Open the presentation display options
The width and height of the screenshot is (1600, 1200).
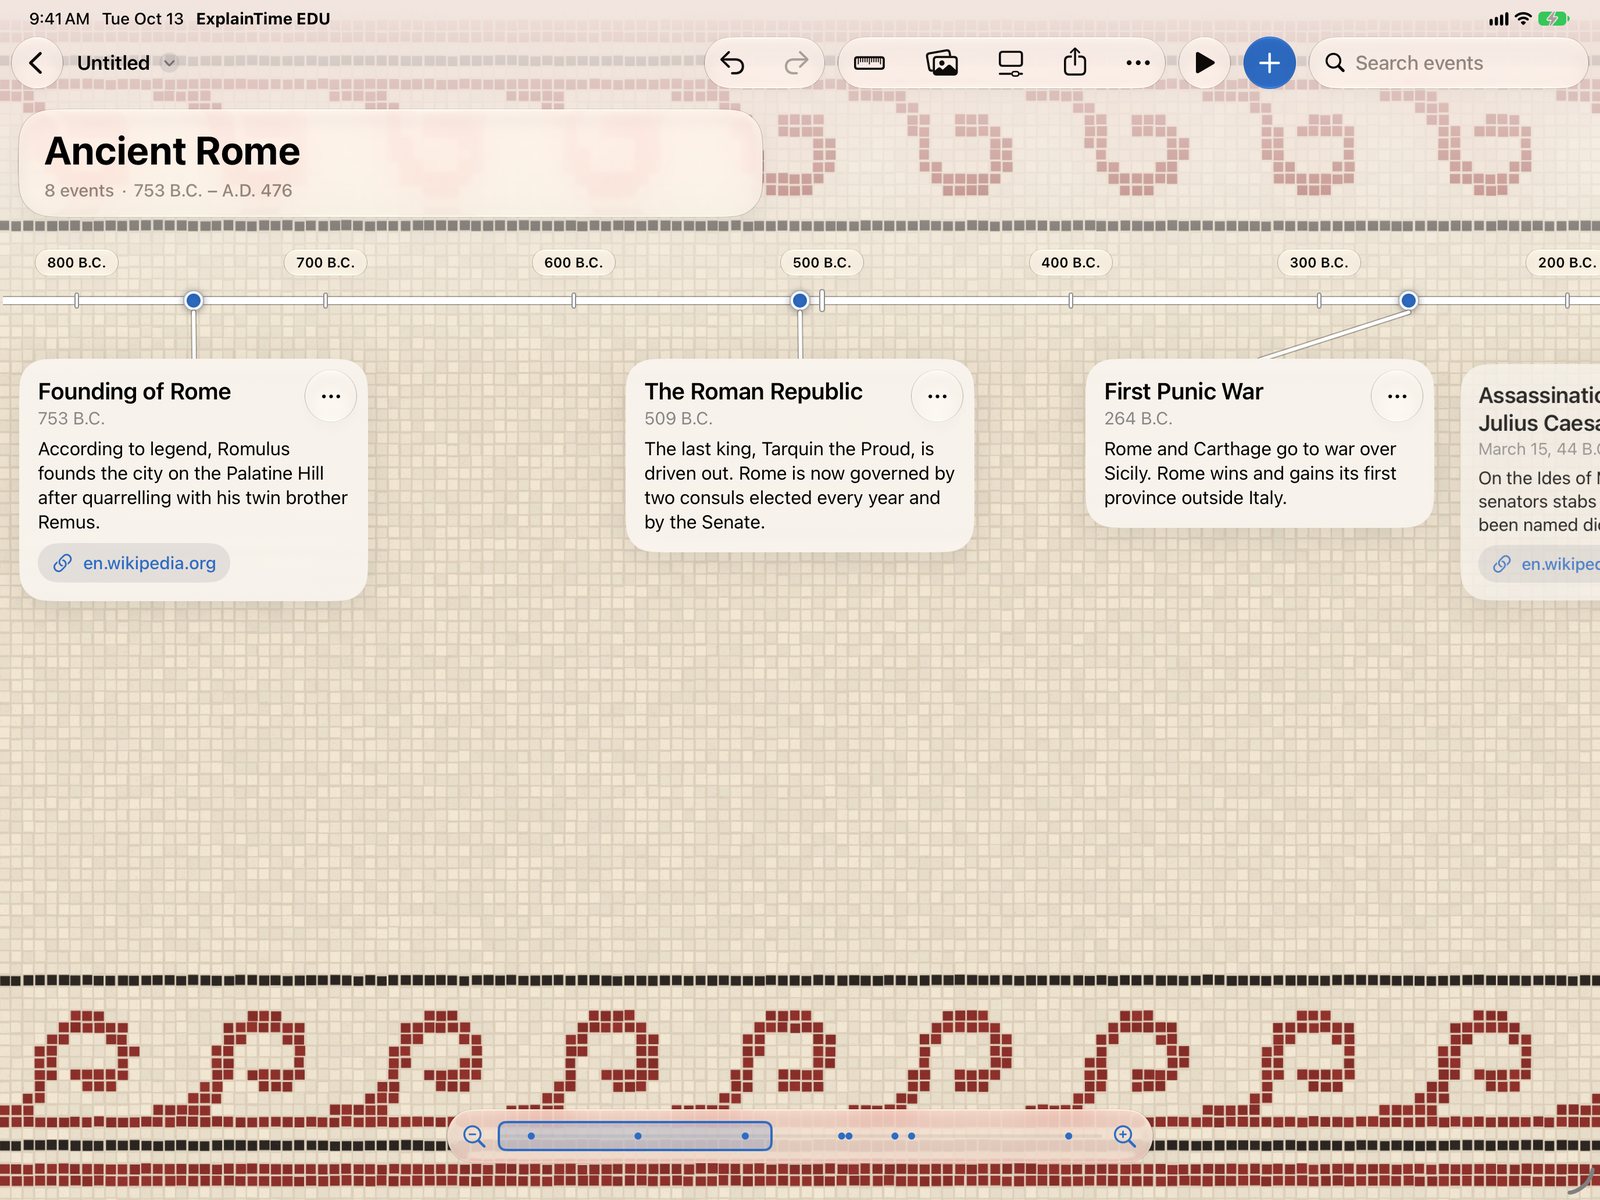(1011, 63)
